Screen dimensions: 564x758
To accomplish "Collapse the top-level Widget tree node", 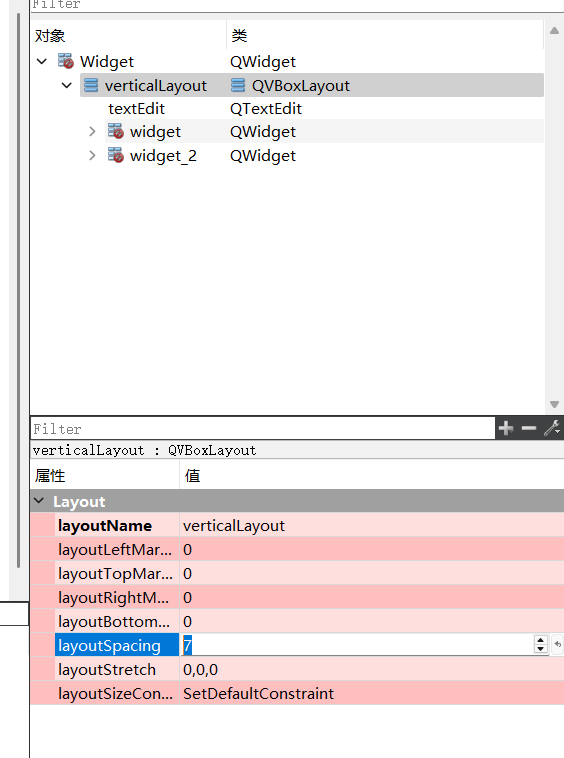I will (42, 61).
